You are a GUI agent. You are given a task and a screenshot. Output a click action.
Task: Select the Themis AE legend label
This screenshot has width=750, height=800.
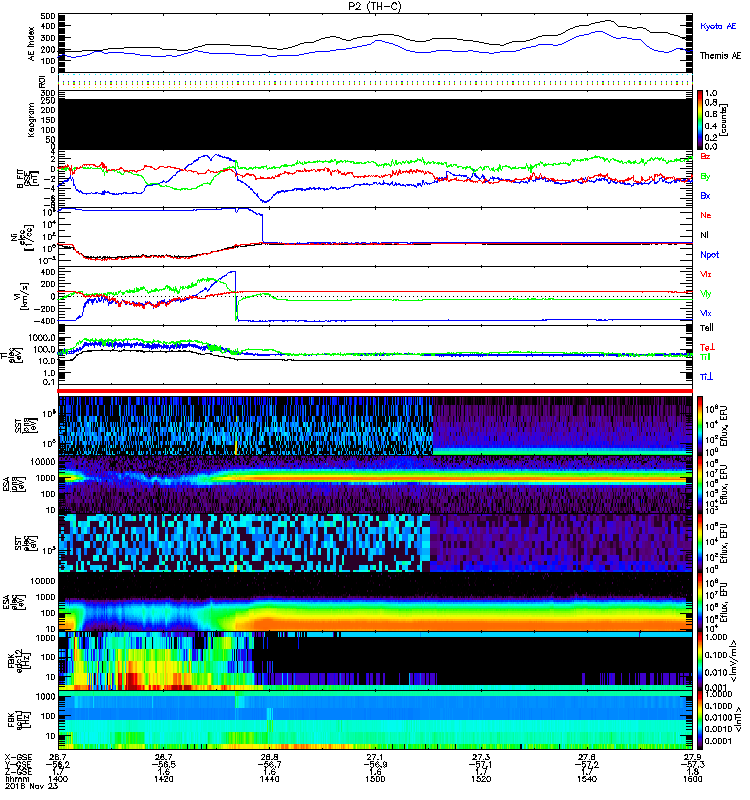[x=720, y=56]
